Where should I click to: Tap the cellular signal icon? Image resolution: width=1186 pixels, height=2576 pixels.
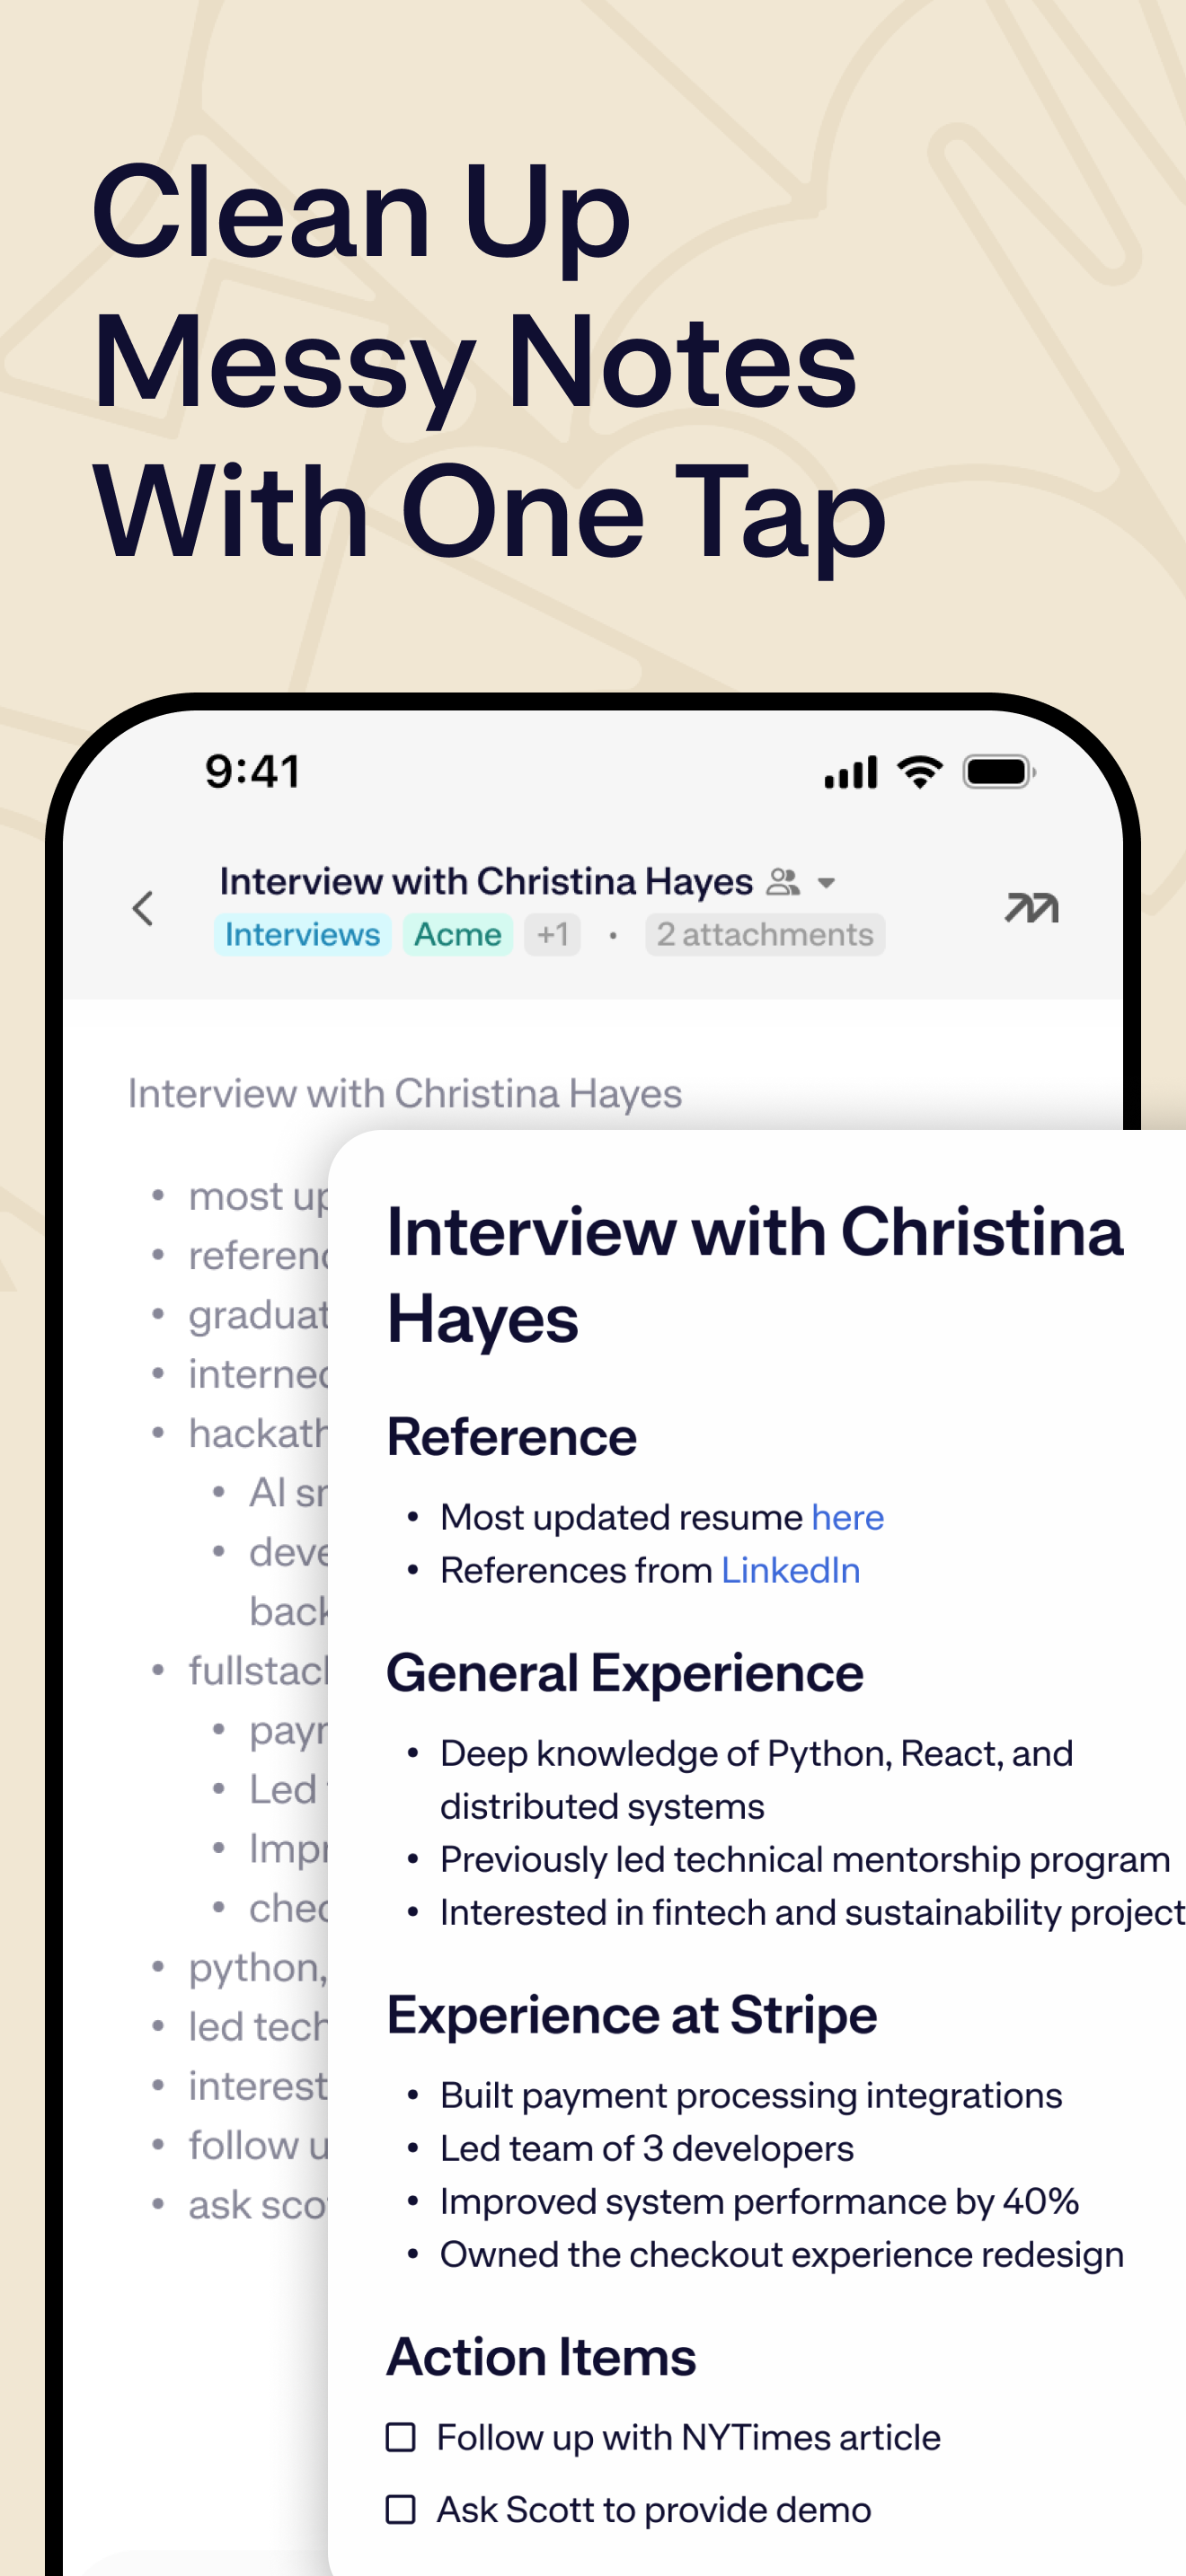click(851, 772)
